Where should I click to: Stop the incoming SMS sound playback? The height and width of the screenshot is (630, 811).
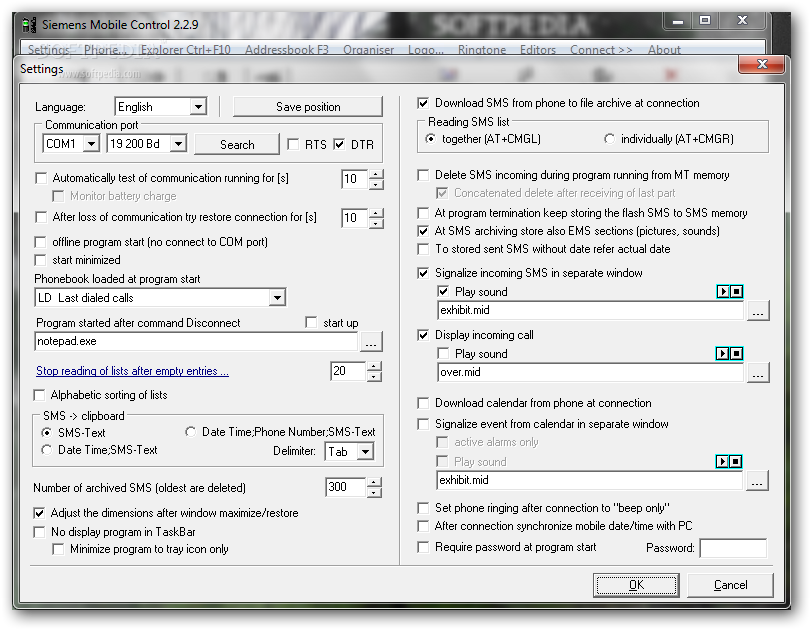click(736, 292)
